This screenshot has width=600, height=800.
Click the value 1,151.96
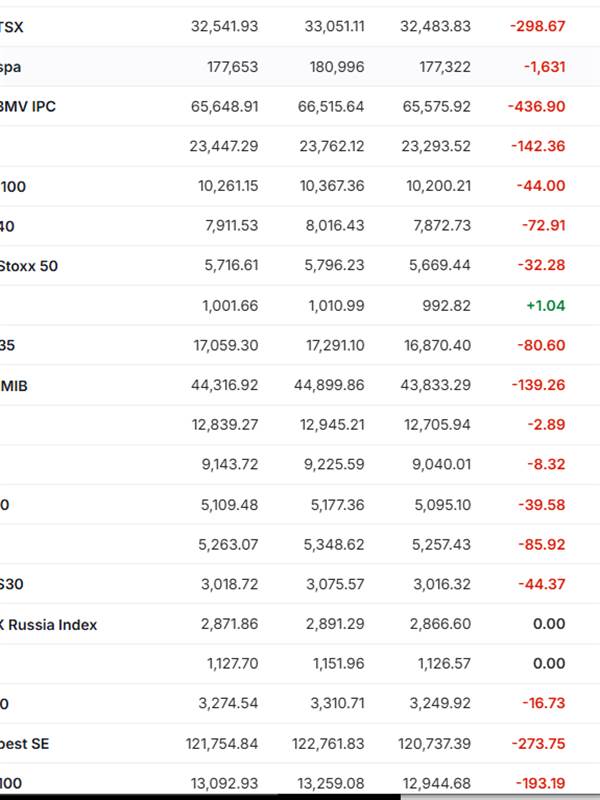point(339,663)
